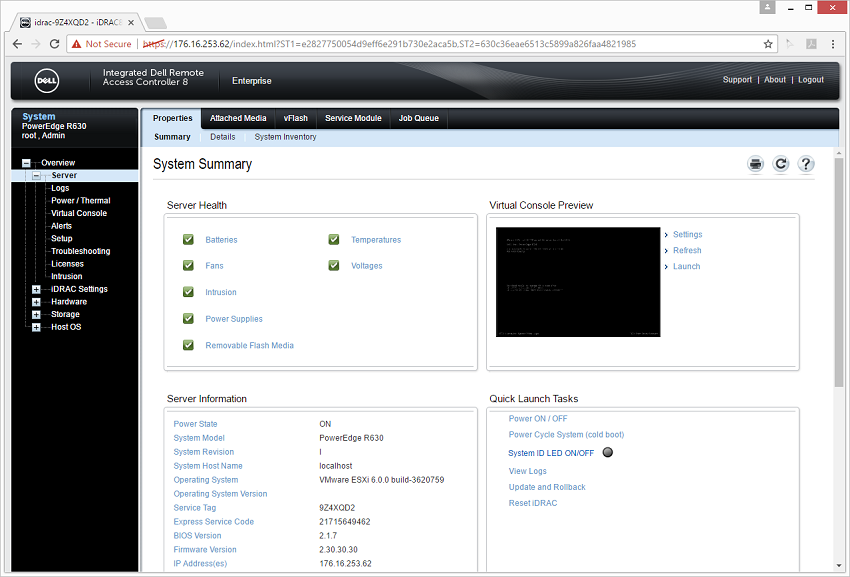
Task: Click the Removable Flash Media check icon
Action: pos(188,345)
